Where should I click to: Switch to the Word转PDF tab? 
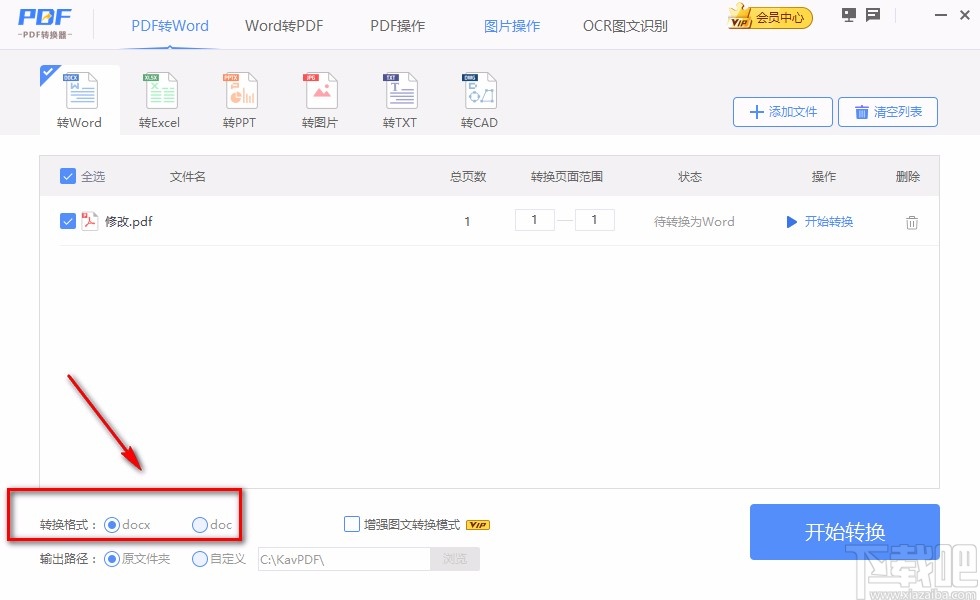pyautogui.click(x=283, y=26)
